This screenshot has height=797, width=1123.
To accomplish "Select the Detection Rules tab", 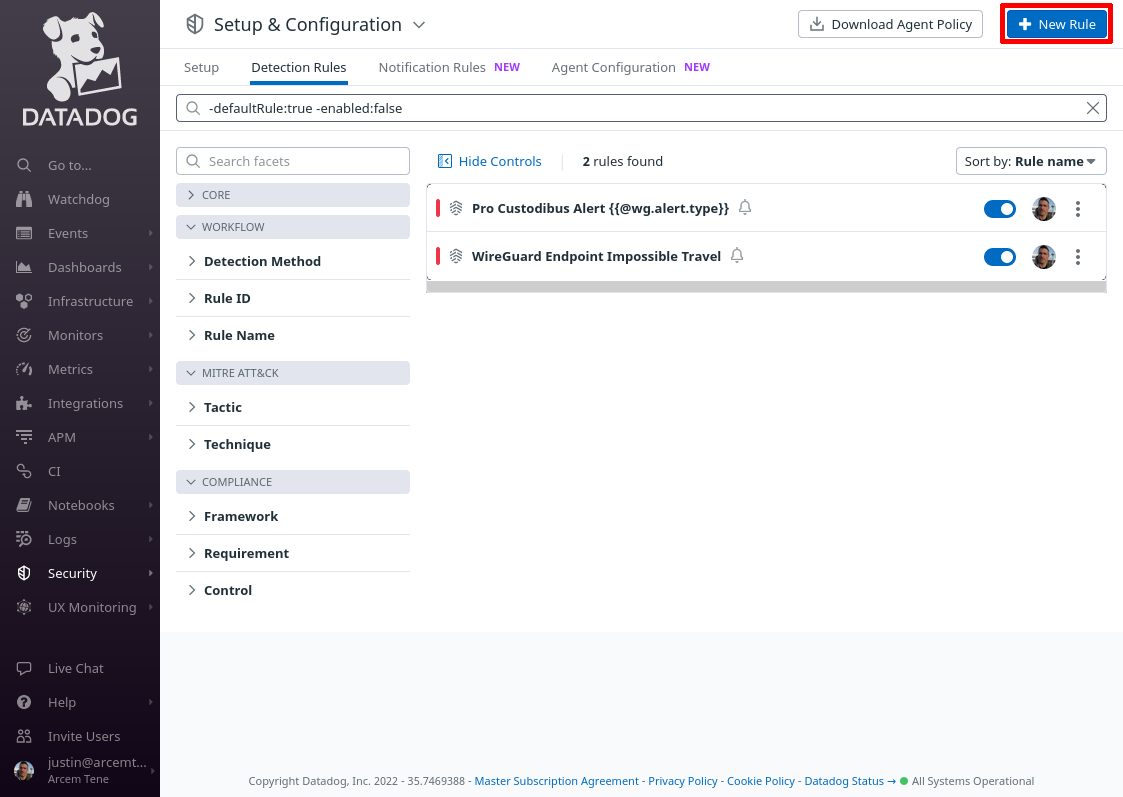I will tap(299, 67).
